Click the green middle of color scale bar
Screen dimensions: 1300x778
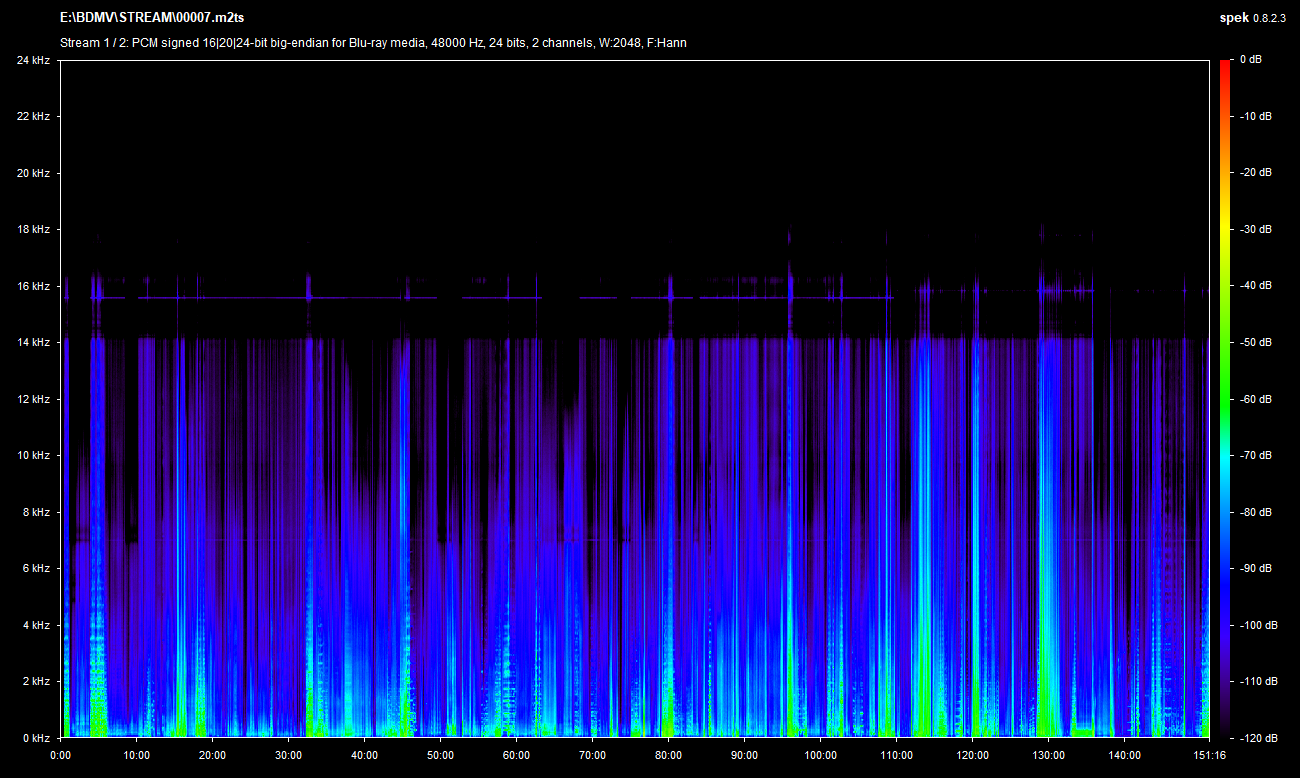(x=1225, y=400)
